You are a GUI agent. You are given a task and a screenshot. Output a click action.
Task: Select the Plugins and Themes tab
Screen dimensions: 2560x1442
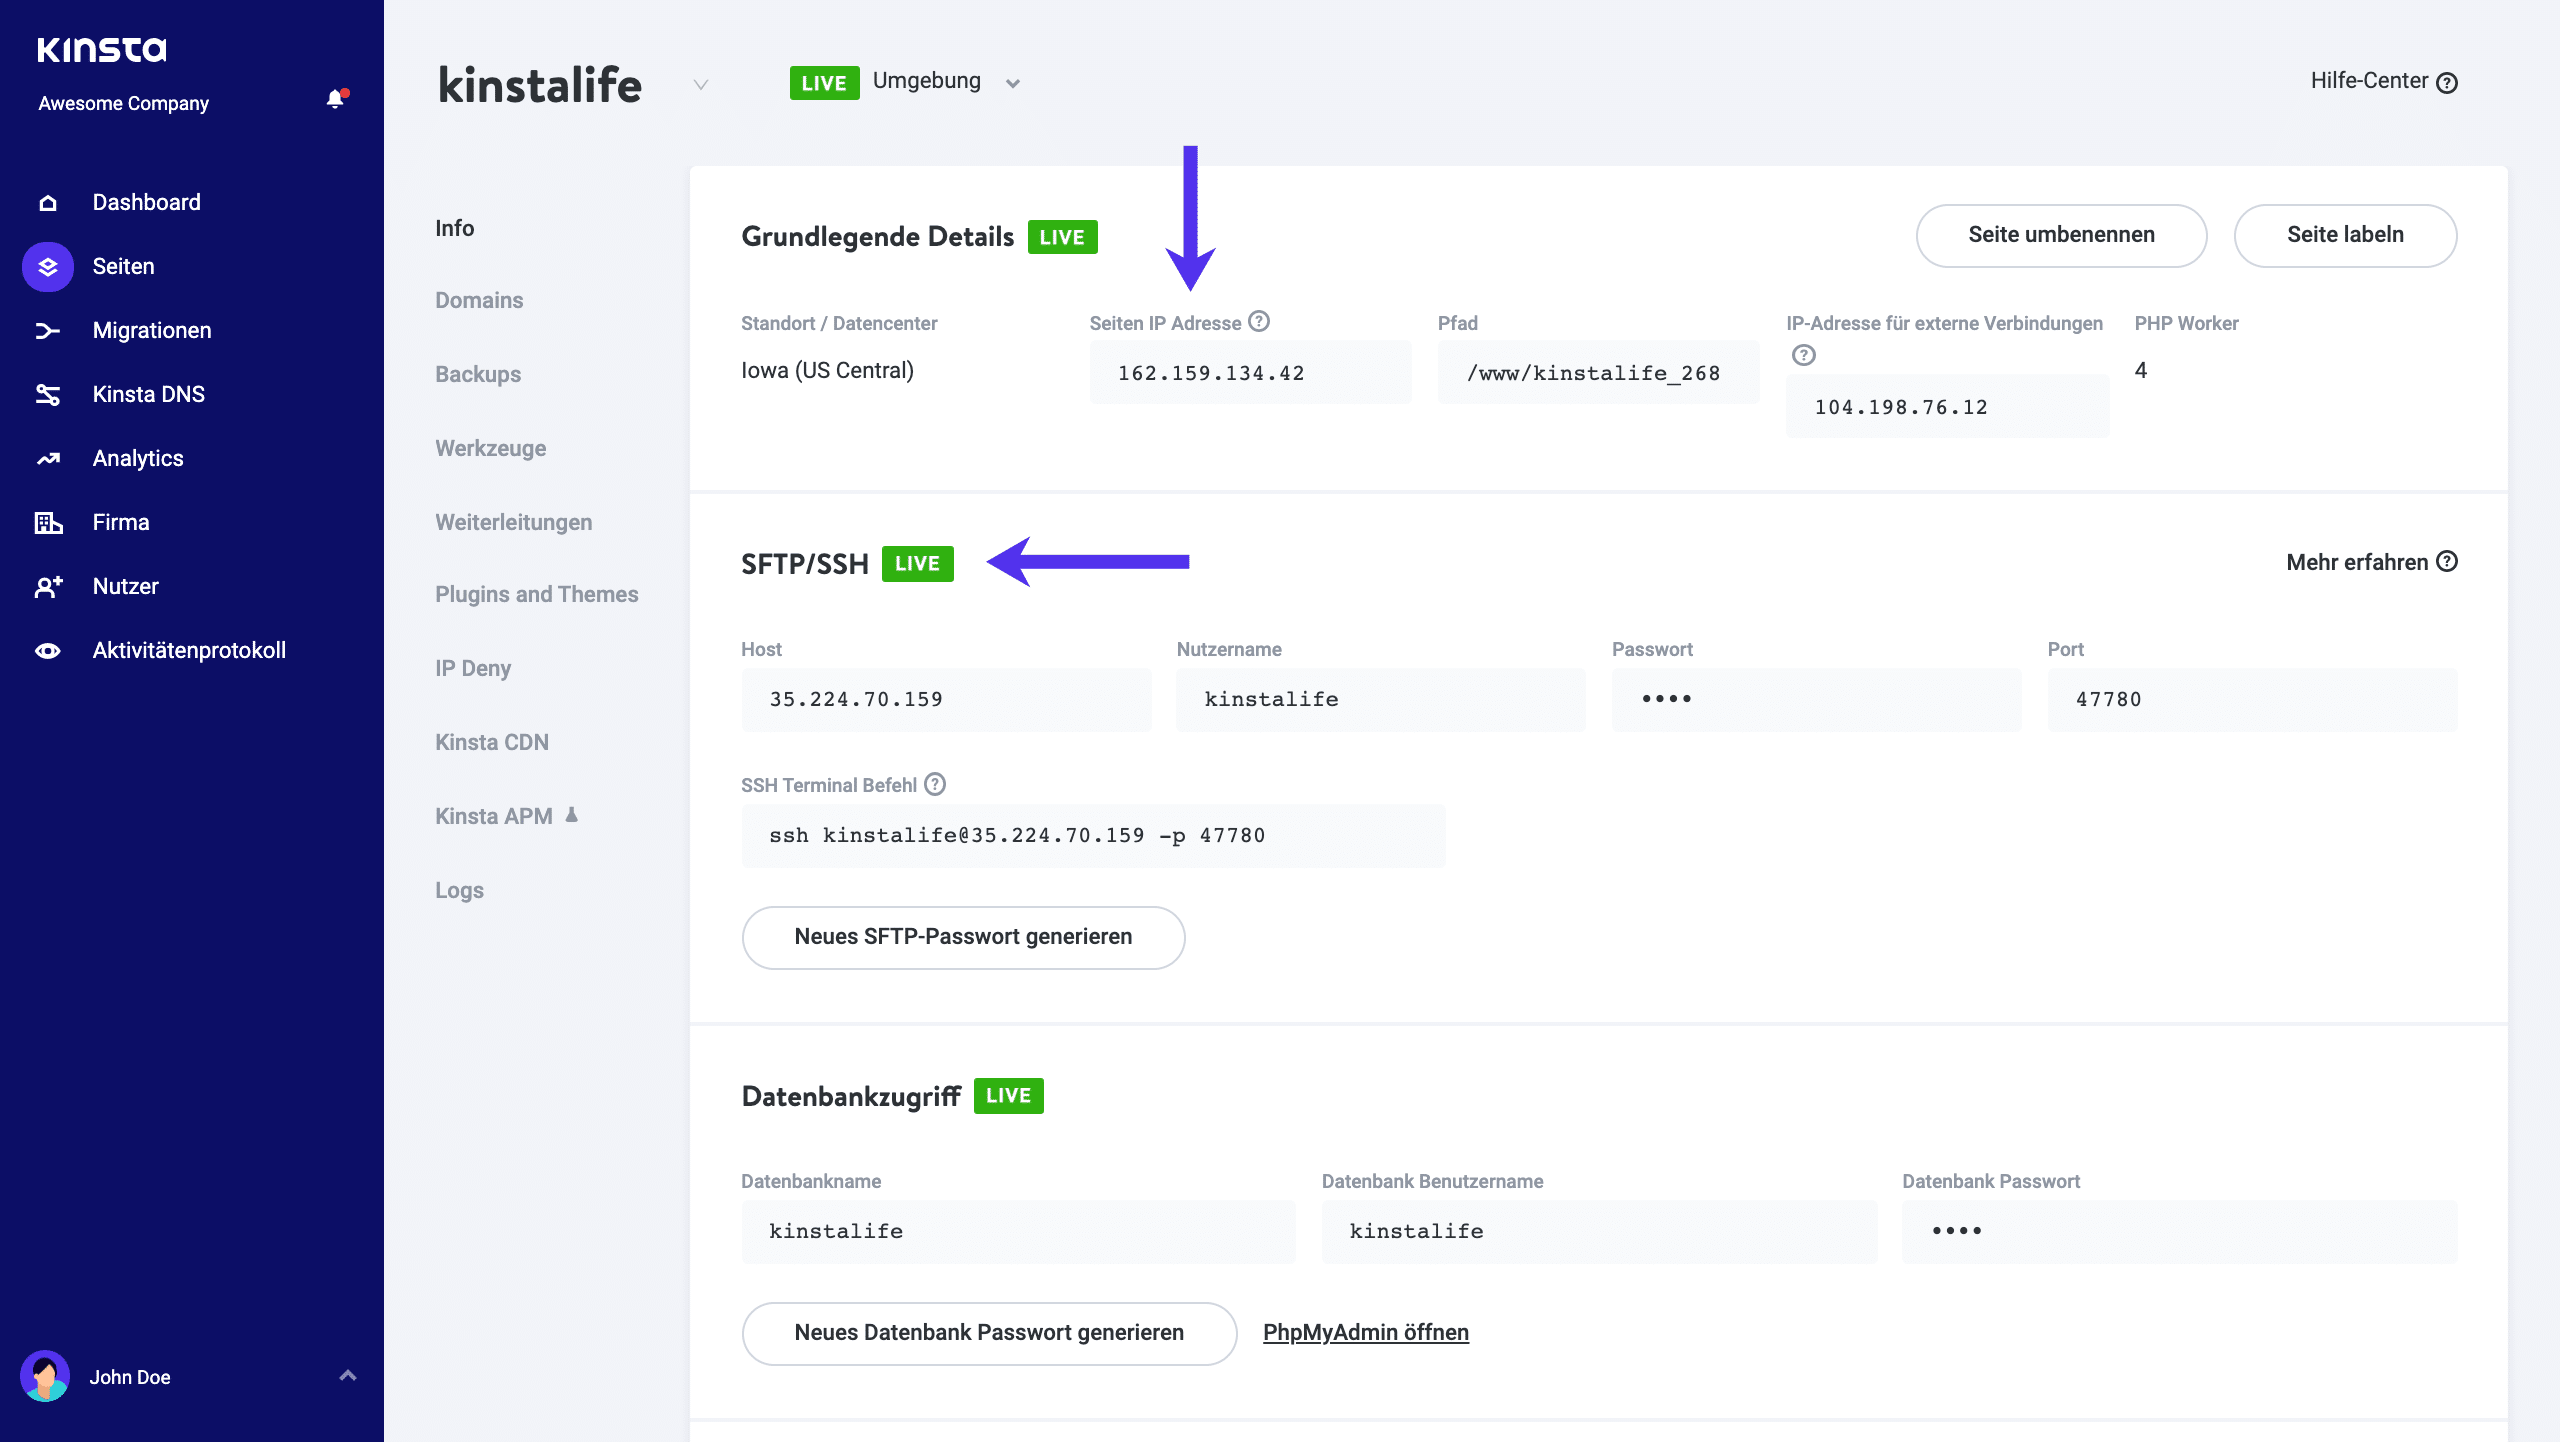click(536, 593)
